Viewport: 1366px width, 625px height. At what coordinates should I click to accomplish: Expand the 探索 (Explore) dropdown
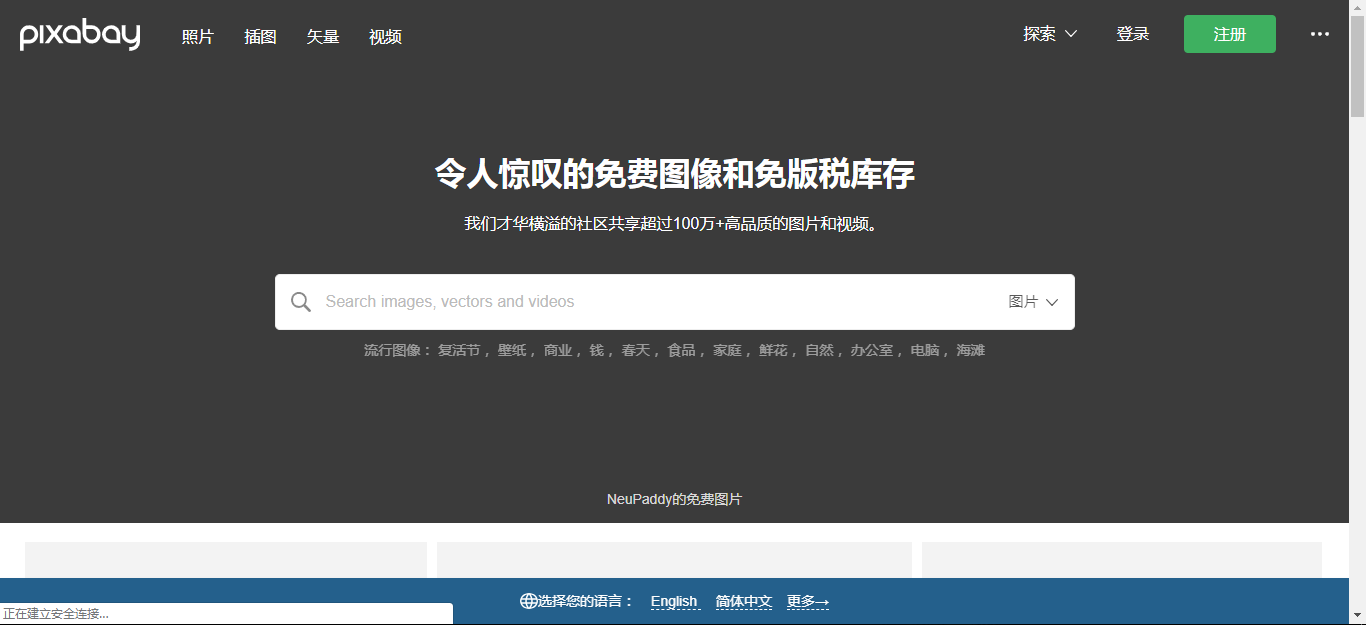(x=1050, y=34)
